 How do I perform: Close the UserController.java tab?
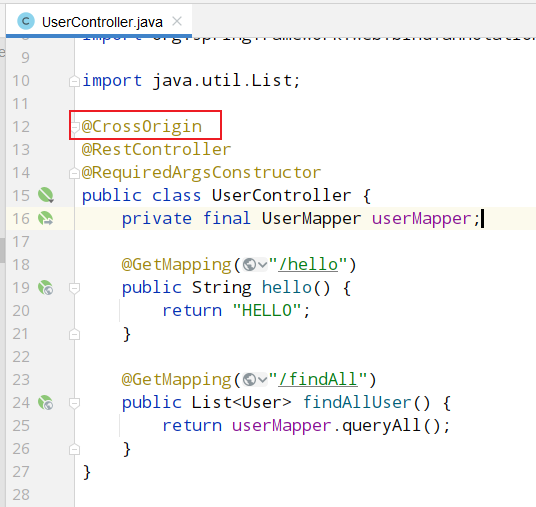(x=177, y=21)
